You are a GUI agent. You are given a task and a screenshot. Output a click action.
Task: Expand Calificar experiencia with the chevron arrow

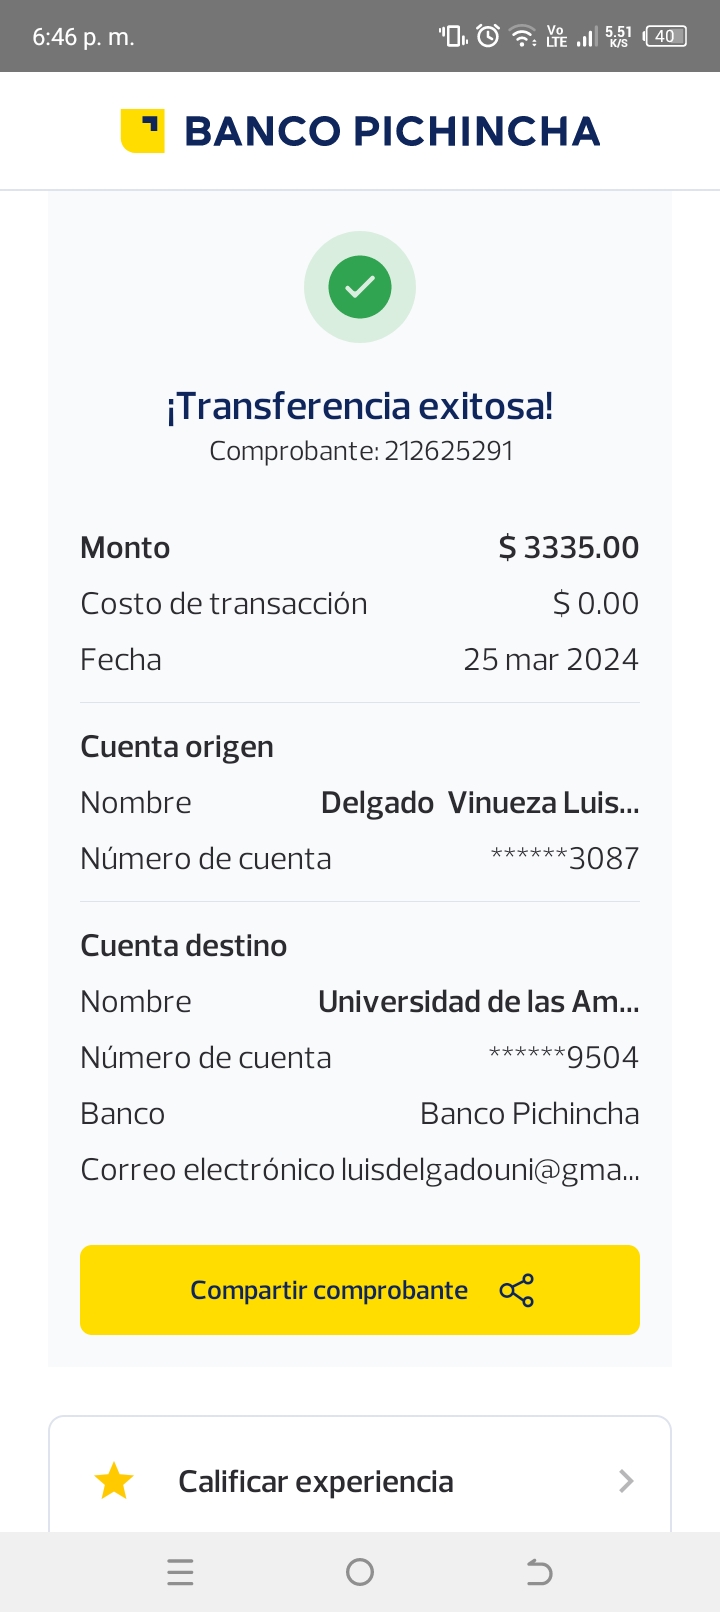click(626, 1481)
